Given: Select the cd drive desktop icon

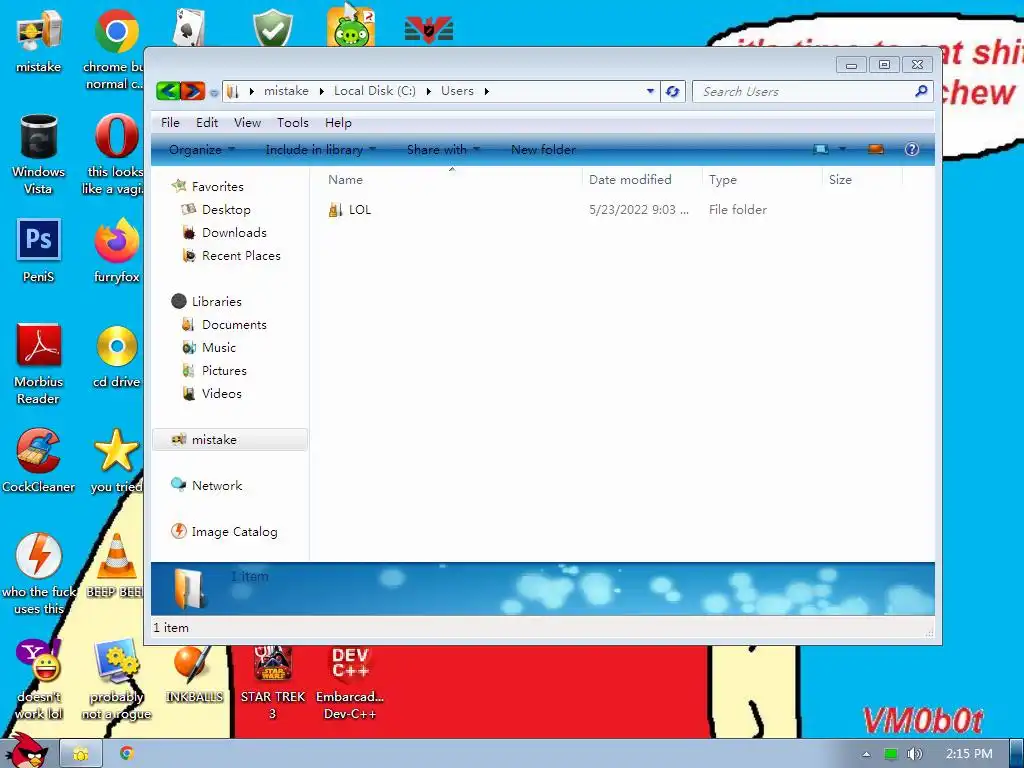Looking at the screenshot, I should (x=117, y=357).
